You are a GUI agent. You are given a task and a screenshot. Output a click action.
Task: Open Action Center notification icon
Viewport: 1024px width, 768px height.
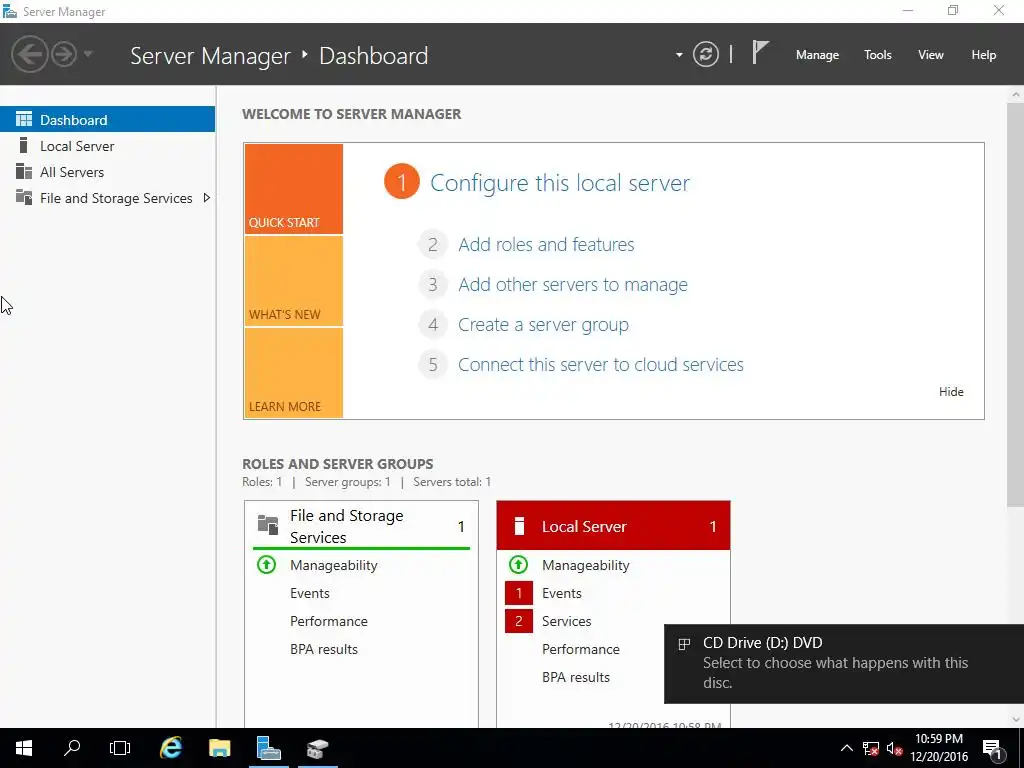[x=992, y=749]
